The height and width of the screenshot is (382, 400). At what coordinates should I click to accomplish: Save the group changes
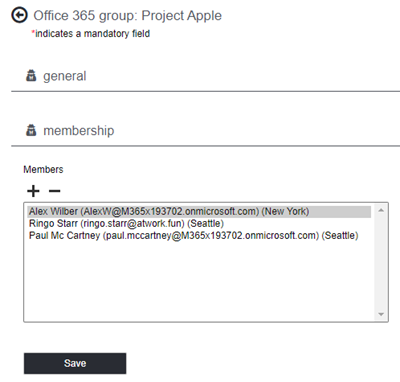tap(75, 363)
